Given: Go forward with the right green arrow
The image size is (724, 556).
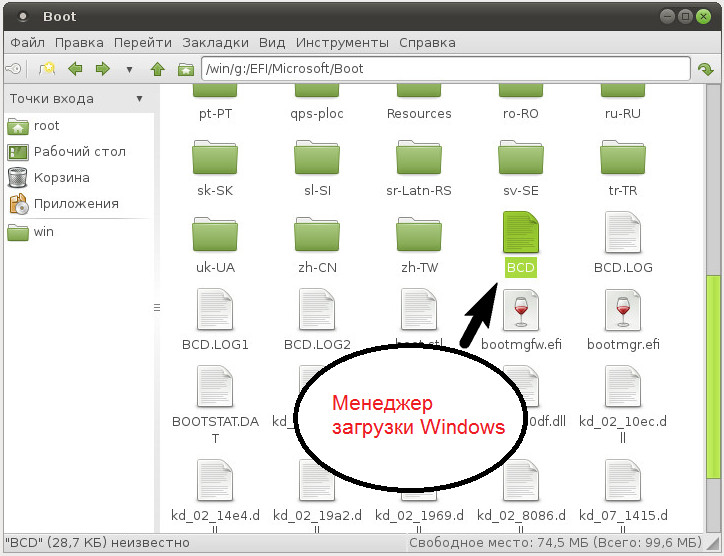Looking at the screenshot, I should coord(103,69).
